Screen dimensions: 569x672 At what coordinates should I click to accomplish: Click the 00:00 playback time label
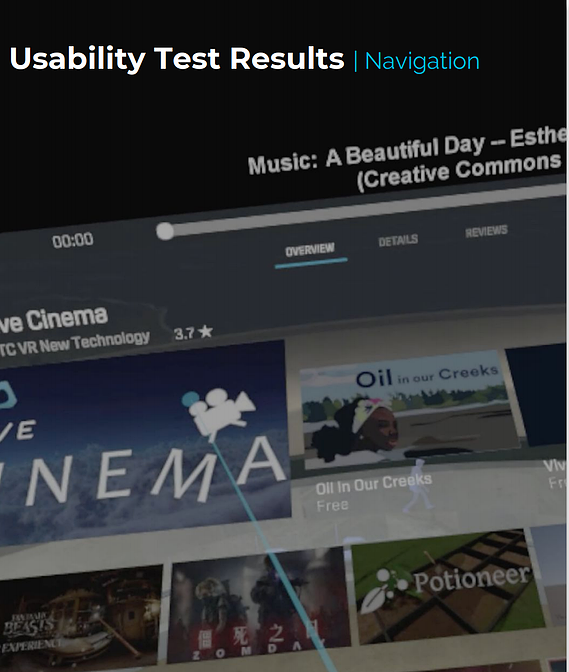click(72, 240)
